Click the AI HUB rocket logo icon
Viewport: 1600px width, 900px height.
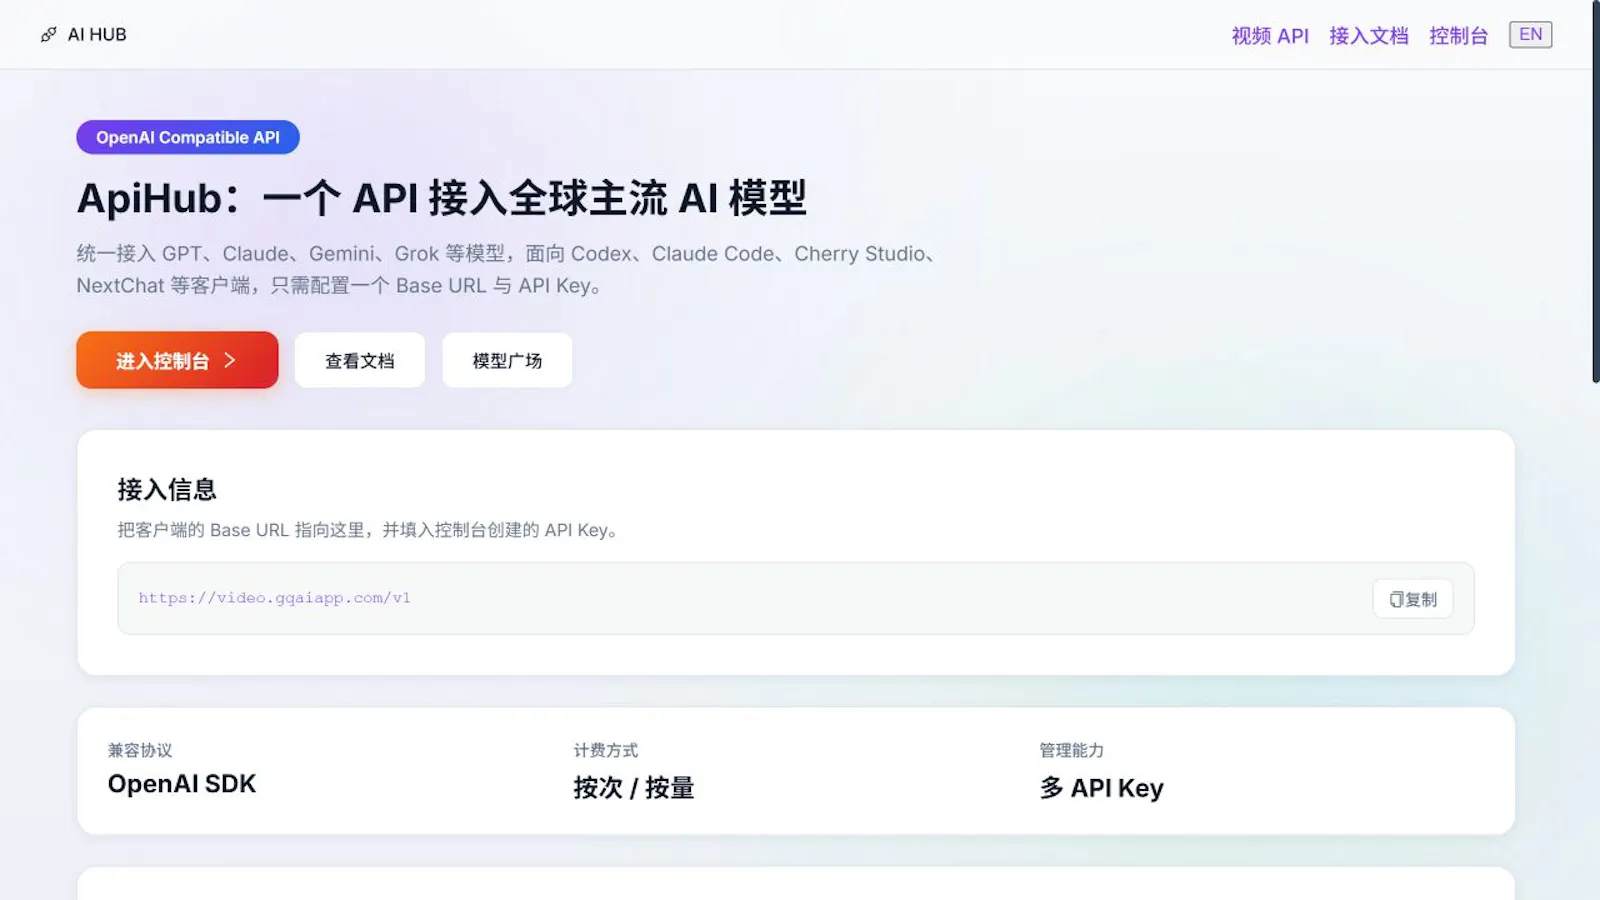coord(48,35)
